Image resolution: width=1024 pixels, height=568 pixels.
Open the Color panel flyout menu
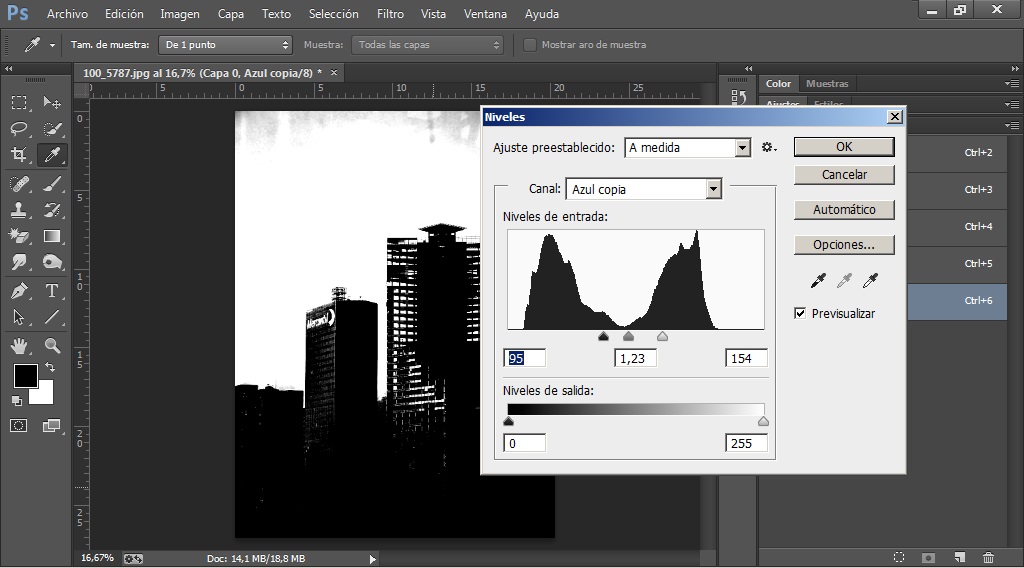pos(1012,84)
